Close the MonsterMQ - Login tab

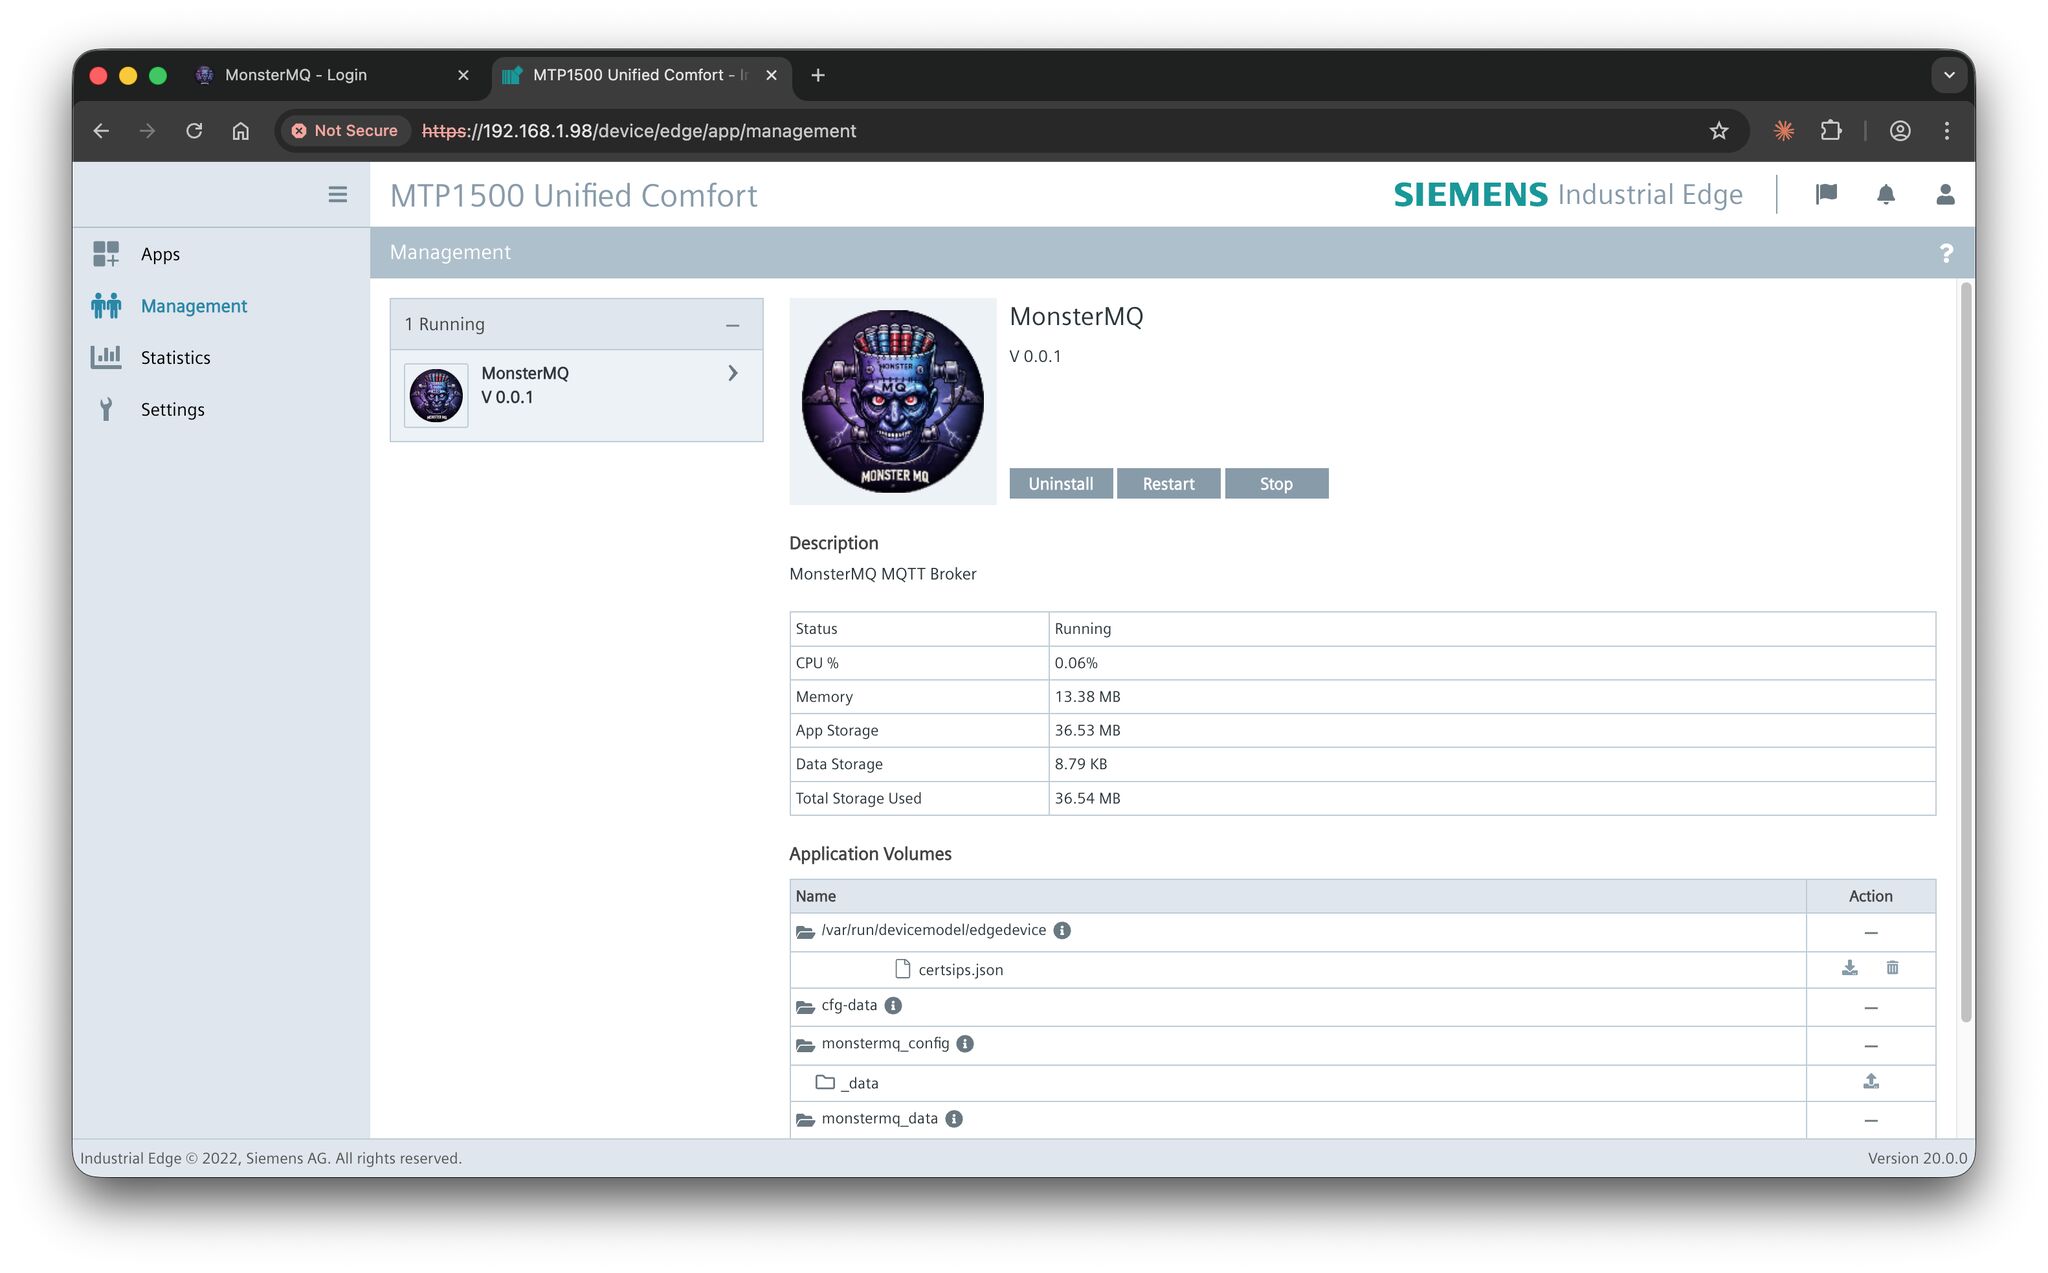463,75
